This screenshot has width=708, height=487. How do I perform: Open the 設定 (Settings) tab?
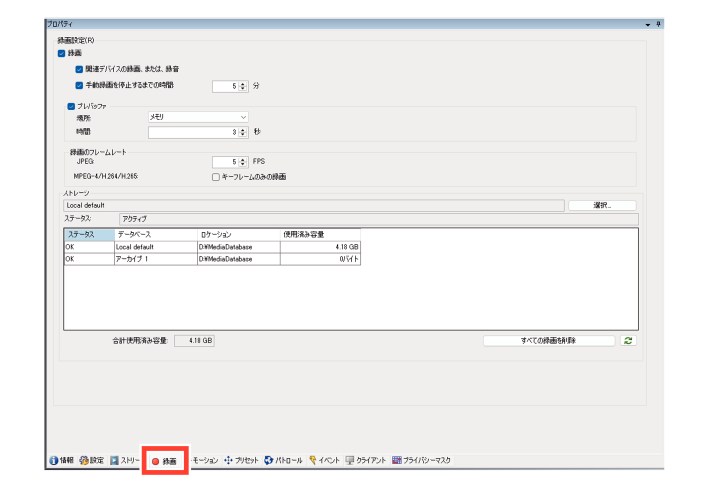click(x=92, y=460)
